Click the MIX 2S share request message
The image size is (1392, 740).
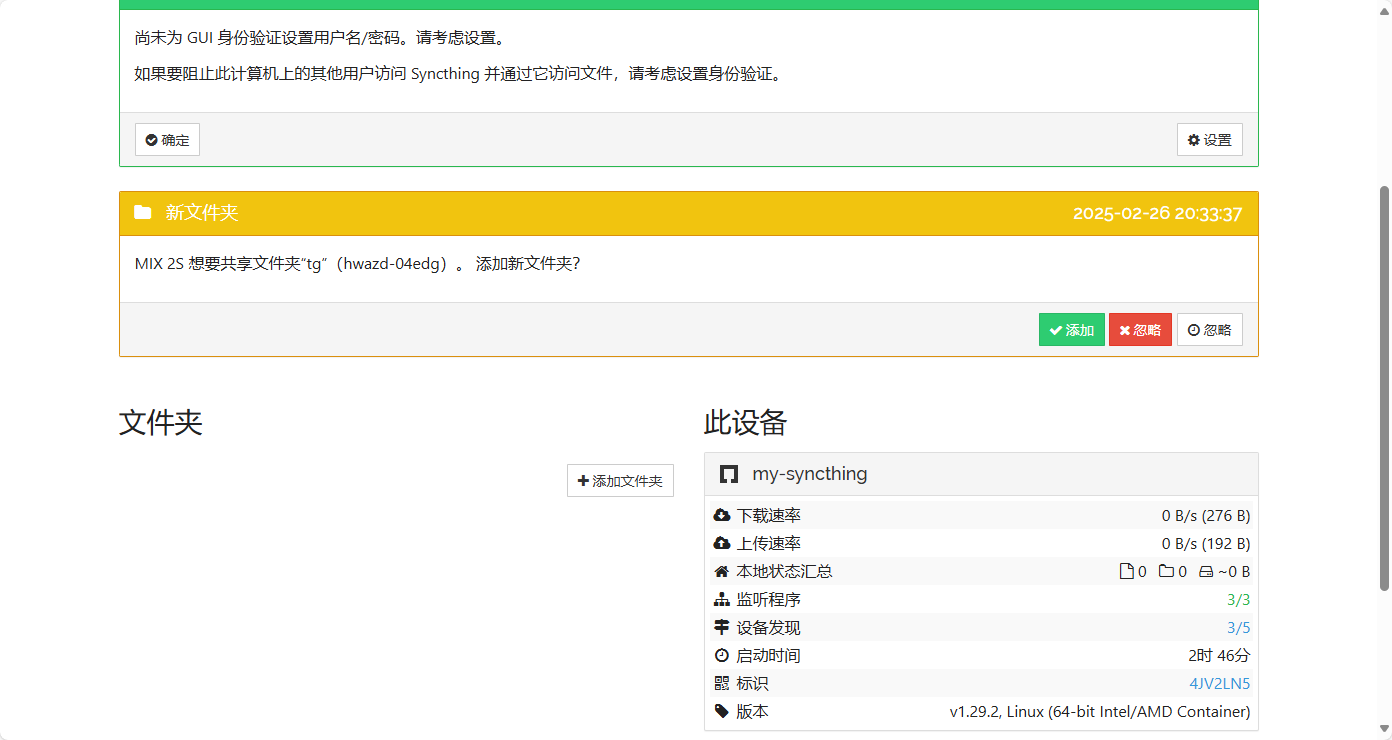point(357,264)
